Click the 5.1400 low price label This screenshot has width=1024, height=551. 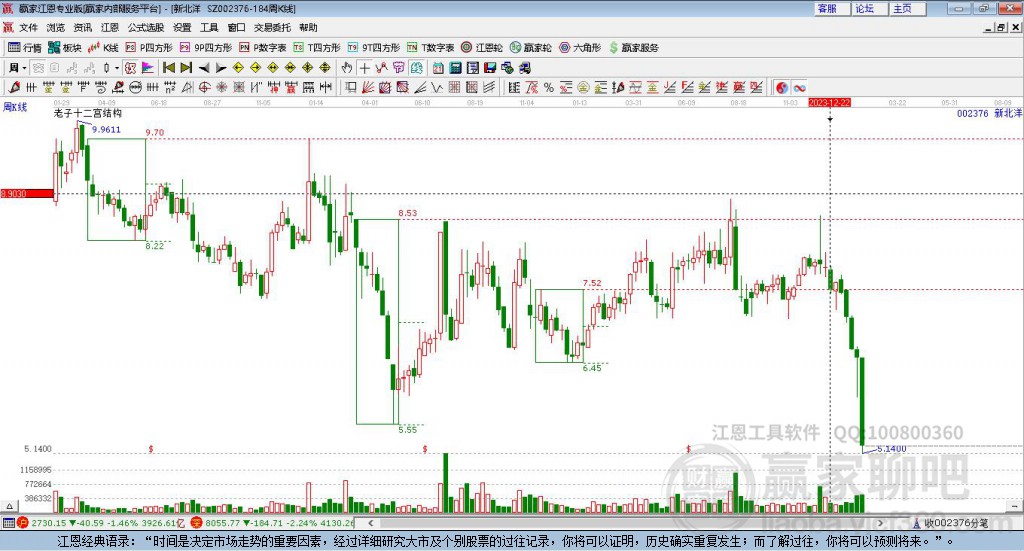pyautogui.click(x=892, y=449)
